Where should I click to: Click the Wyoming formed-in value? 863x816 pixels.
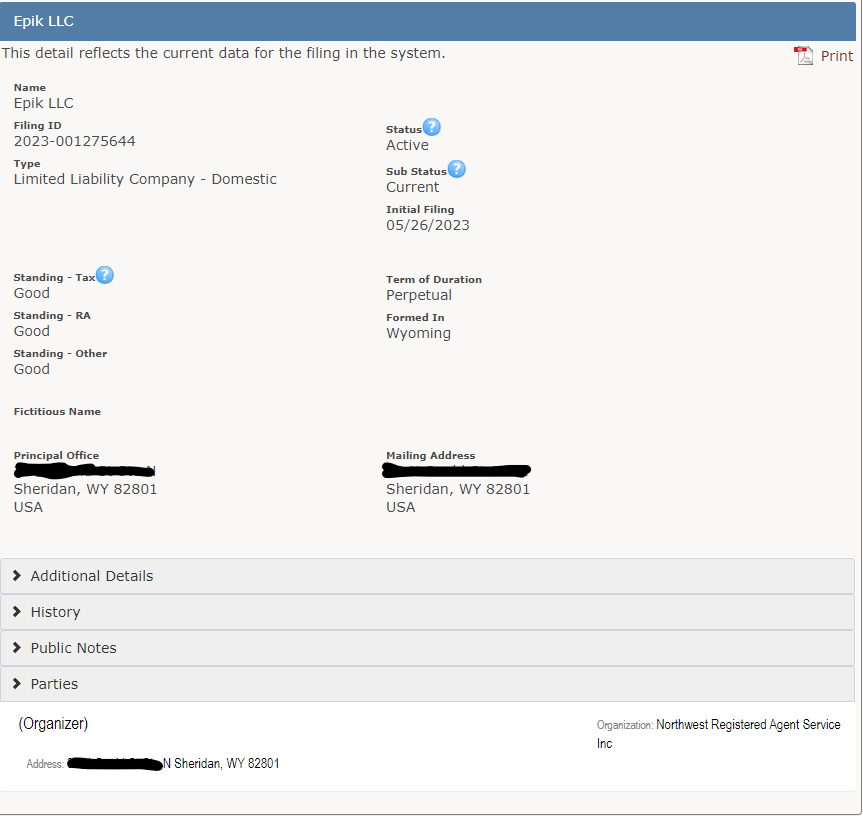click(418, 333)
